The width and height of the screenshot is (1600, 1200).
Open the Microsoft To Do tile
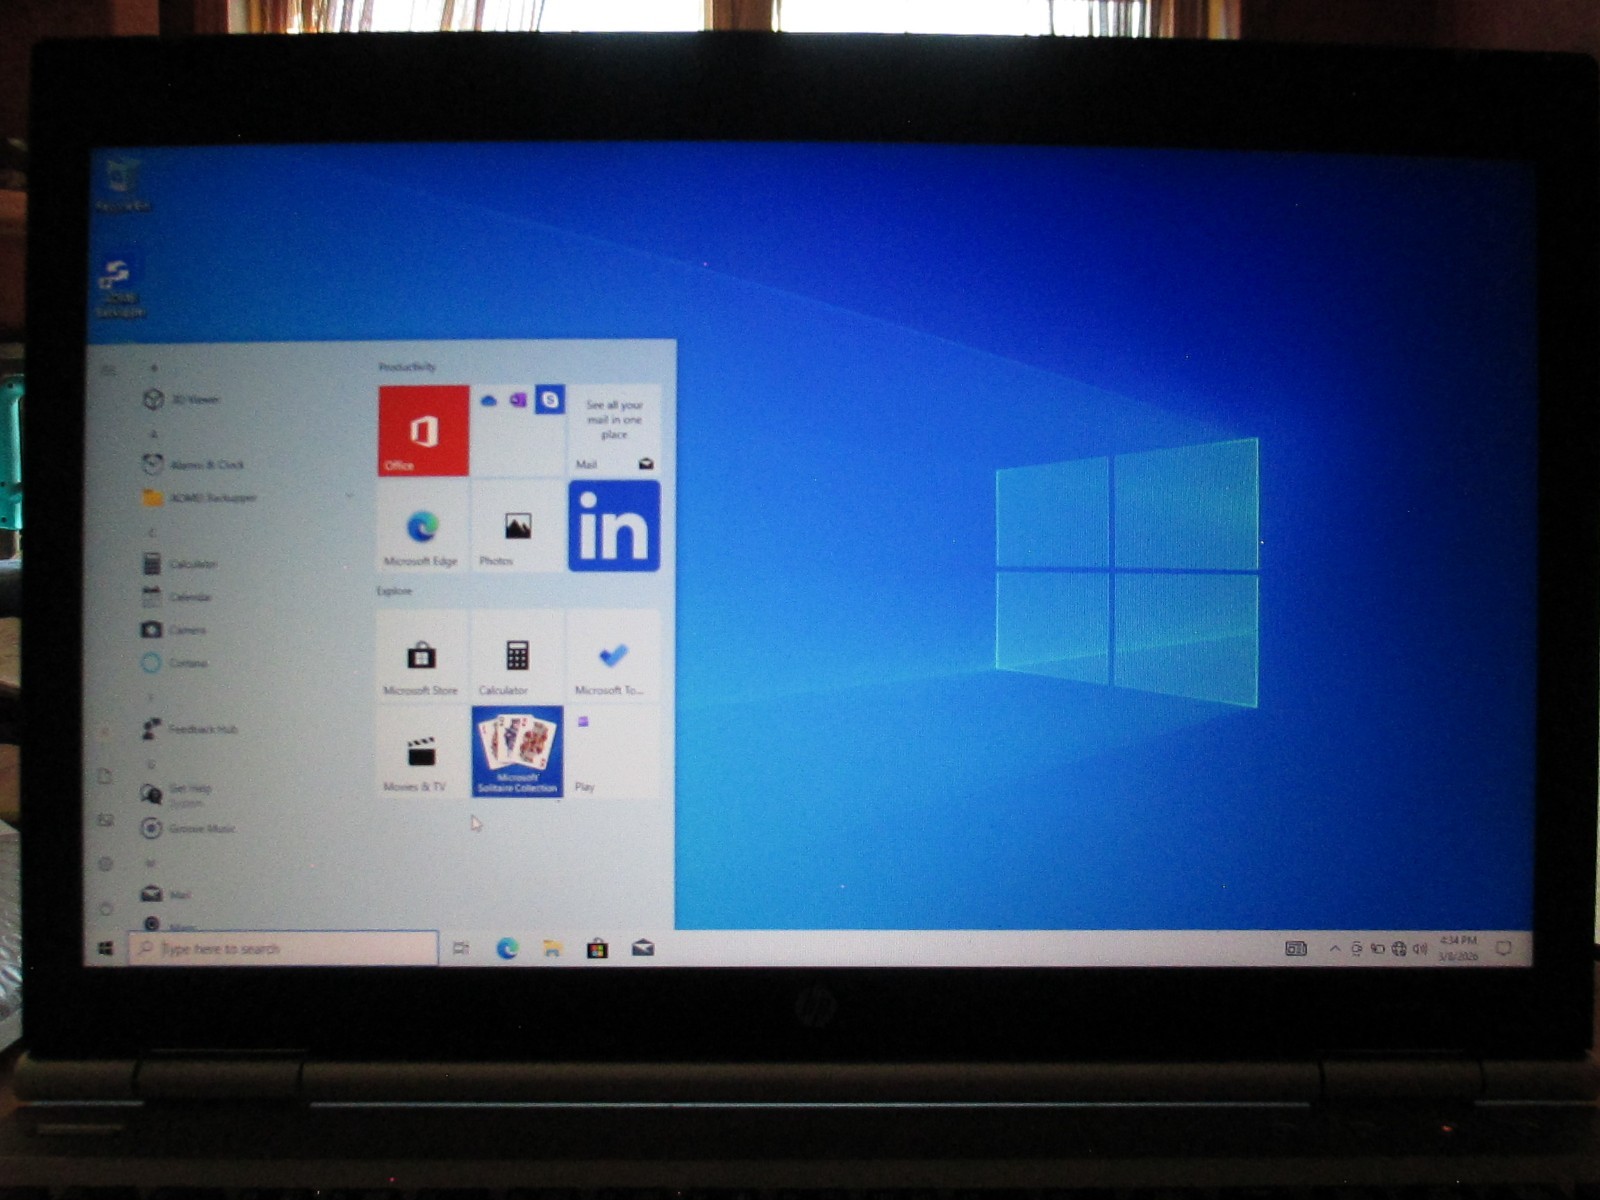[x=614, y=657]
